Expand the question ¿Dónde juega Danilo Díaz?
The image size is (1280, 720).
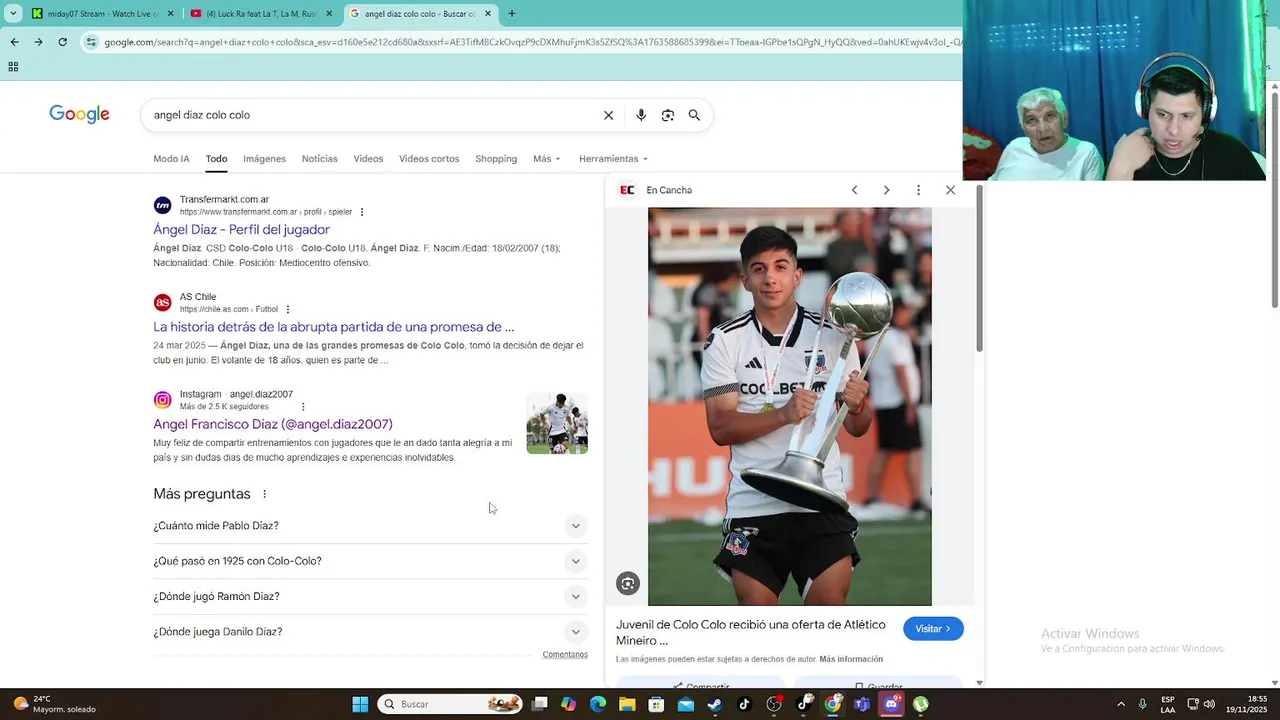[370, 632]
